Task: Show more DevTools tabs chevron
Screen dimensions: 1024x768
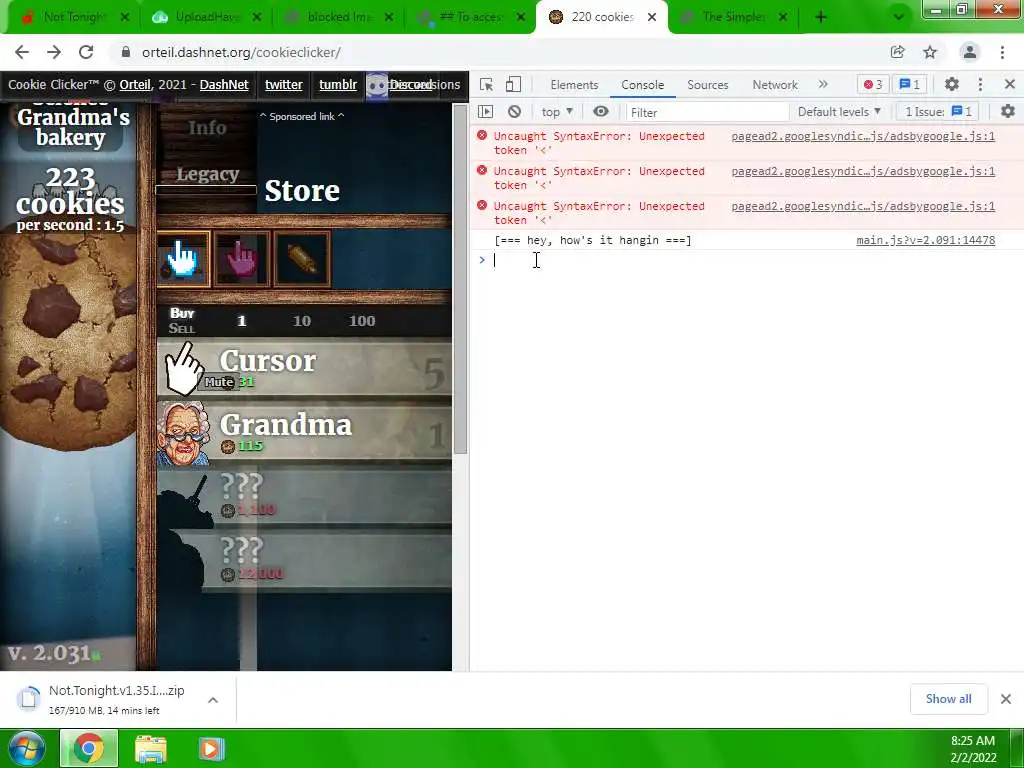Action: tap(823, 84)
